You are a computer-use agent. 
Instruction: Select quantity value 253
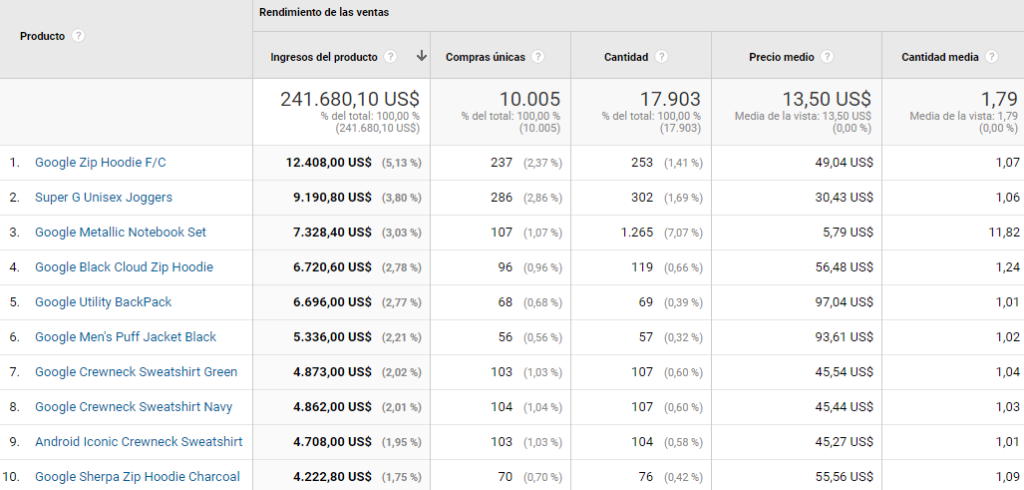[642, 163]
